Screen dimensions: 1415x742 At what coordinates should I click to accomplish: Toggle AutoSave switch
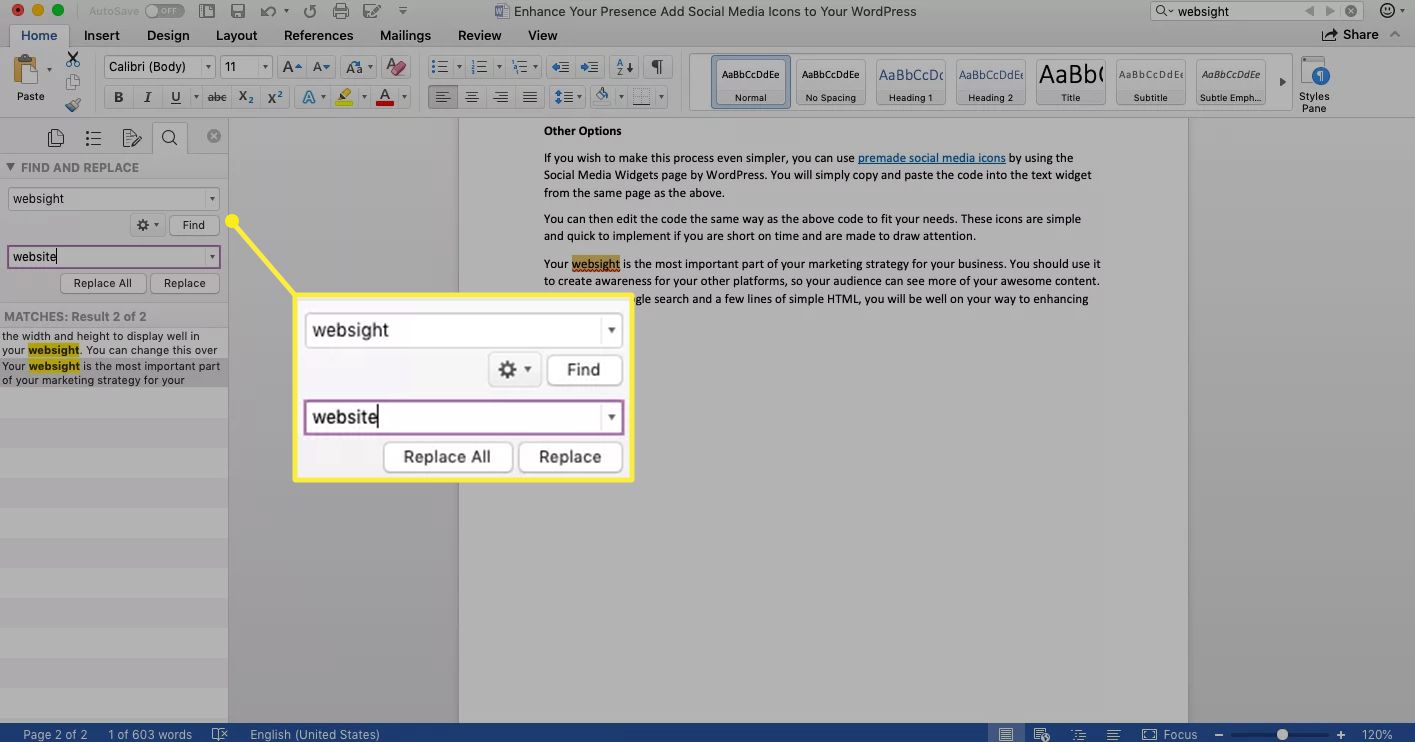pos(164,11)
